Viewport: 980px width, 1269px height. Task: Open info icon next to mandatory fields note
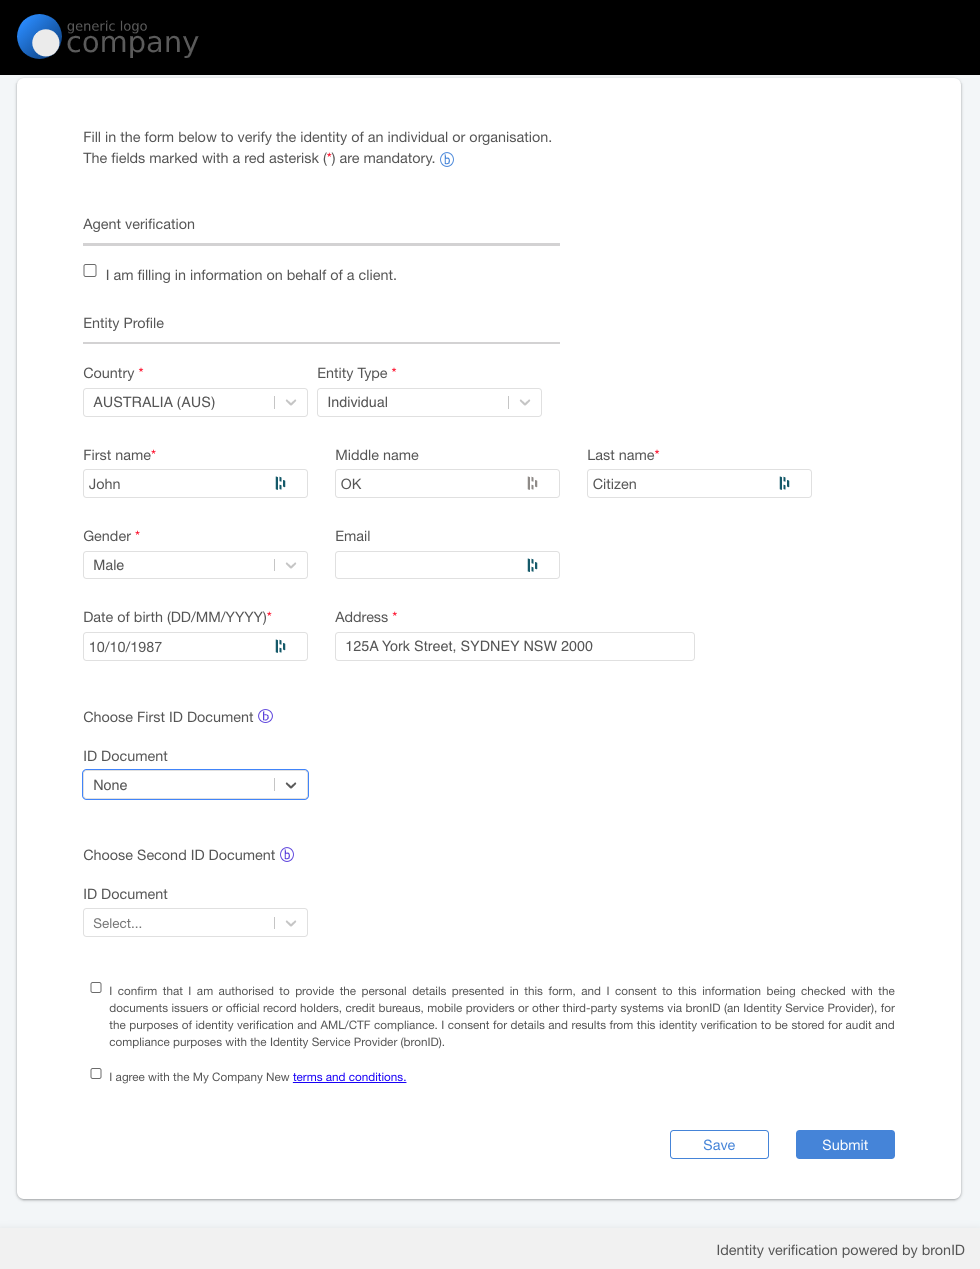447,160
